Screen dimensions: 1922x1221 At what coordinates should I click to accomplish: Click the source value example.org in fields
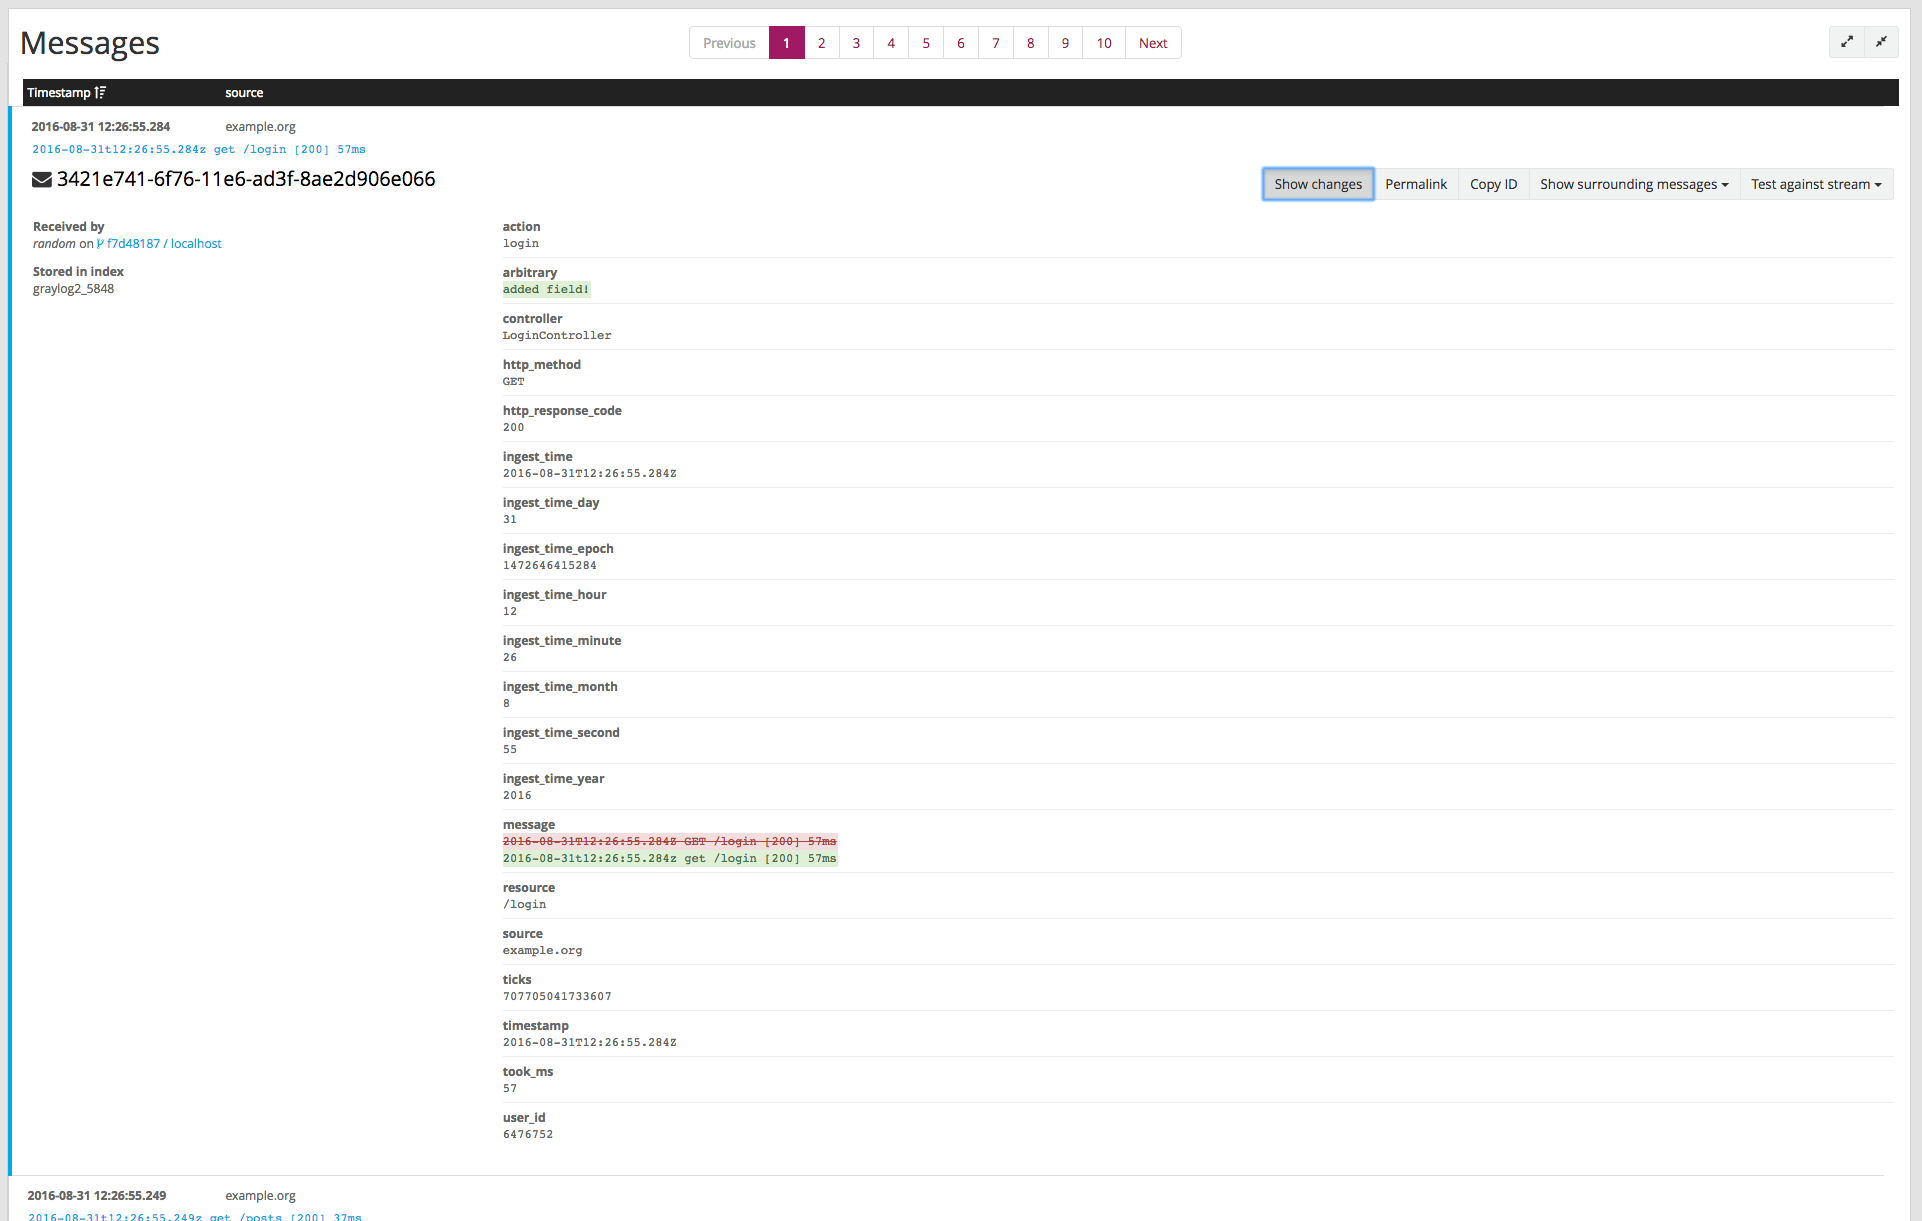pyautogui.click(x=542, y=951)
